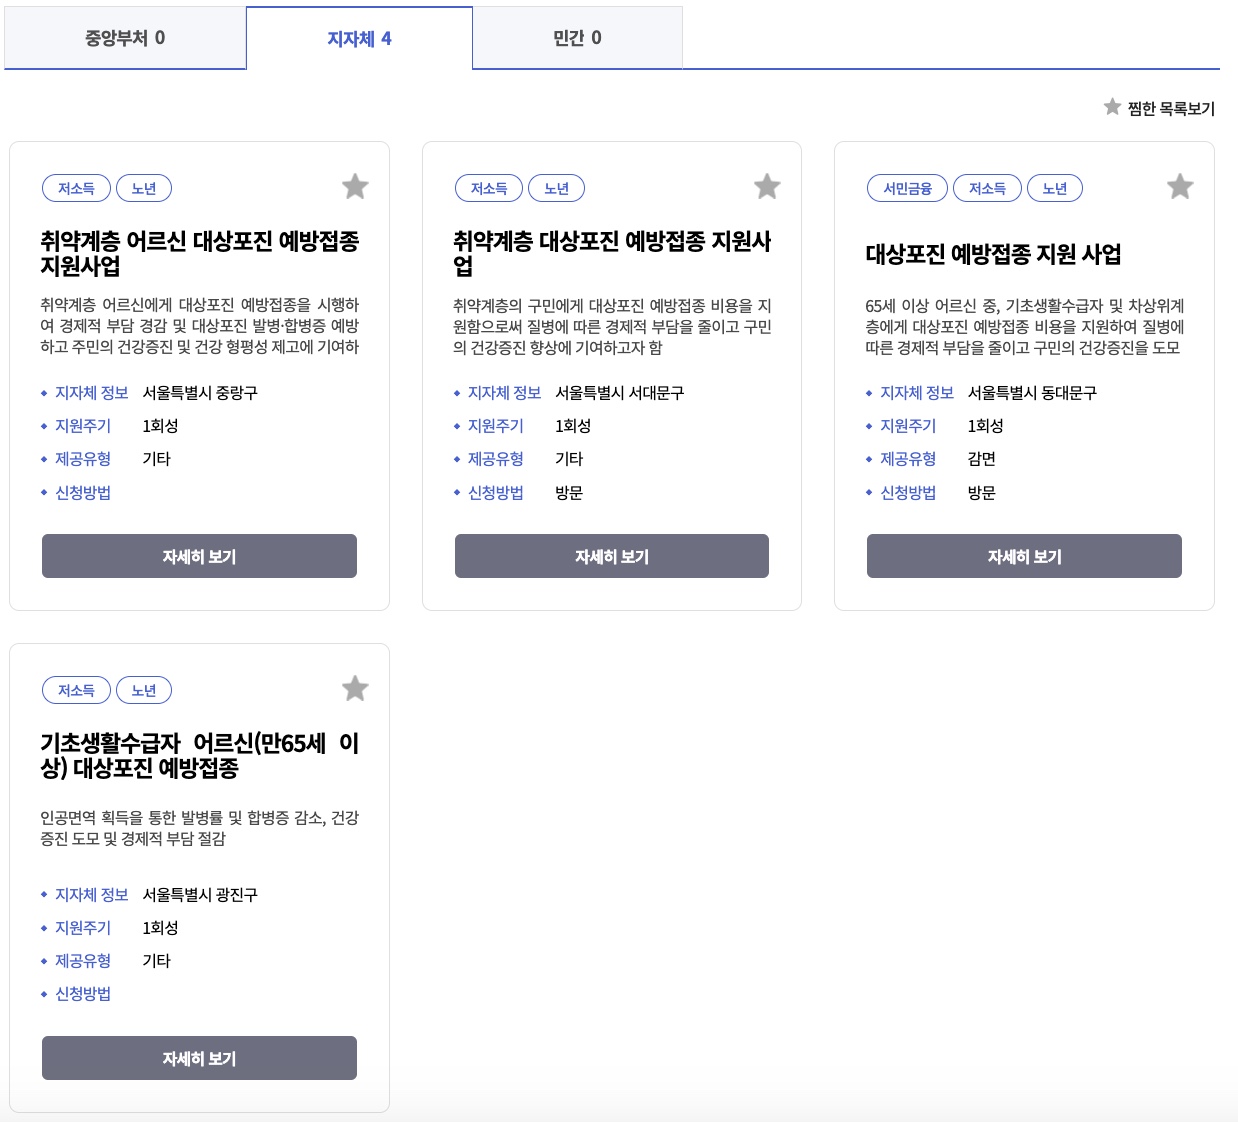The width and height of the screenshot is (1238, 1122).
Task: Click the star icon beside 찜한 목록보기
Action: [1112, 107]
